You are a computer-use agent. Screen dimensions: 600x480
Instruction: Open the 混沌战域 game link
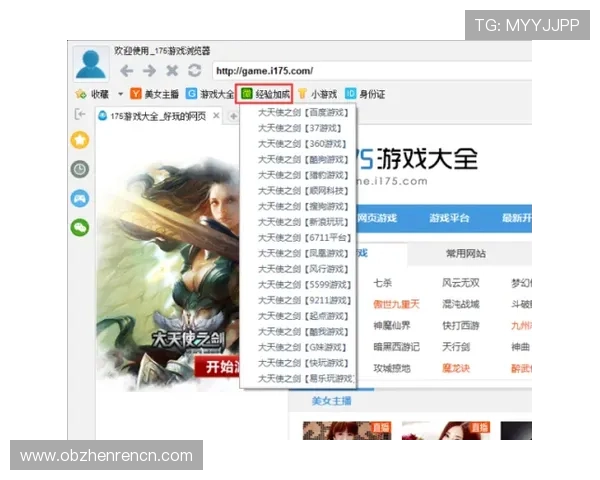pos(461,304)
